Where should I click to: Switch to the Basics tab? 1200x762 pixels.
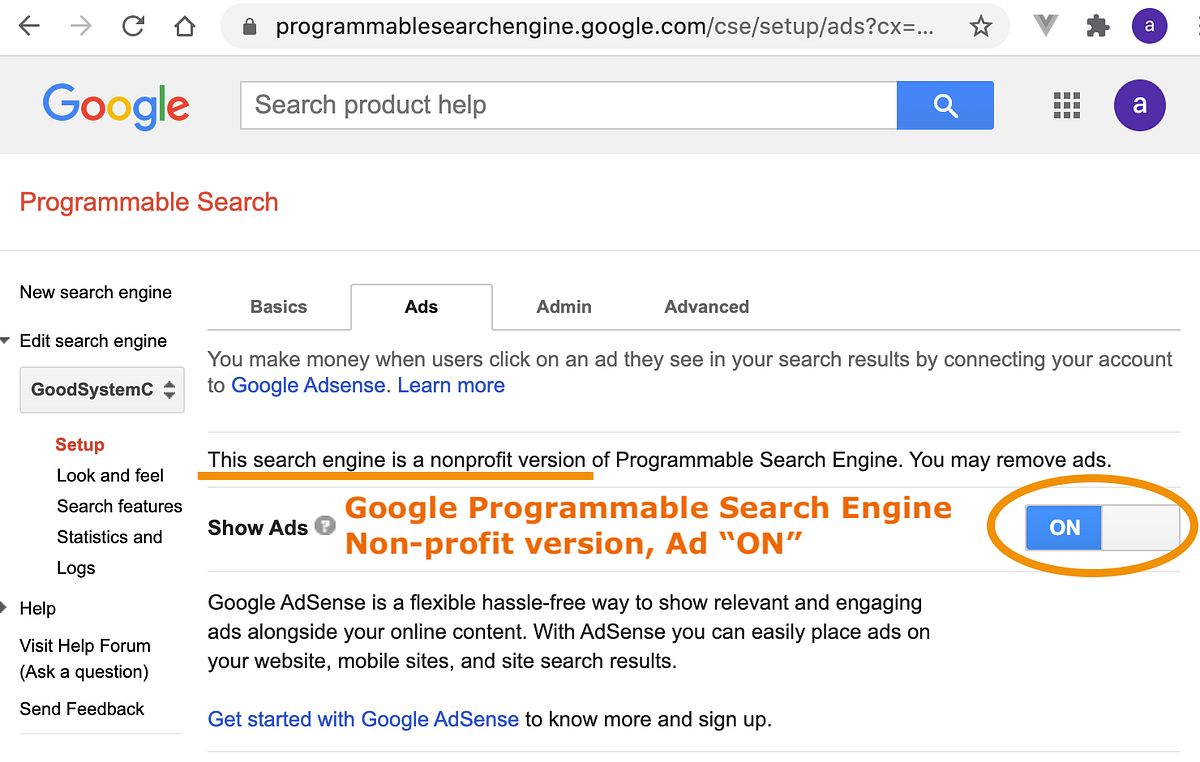pyautogui.click(x=279, y=307)
